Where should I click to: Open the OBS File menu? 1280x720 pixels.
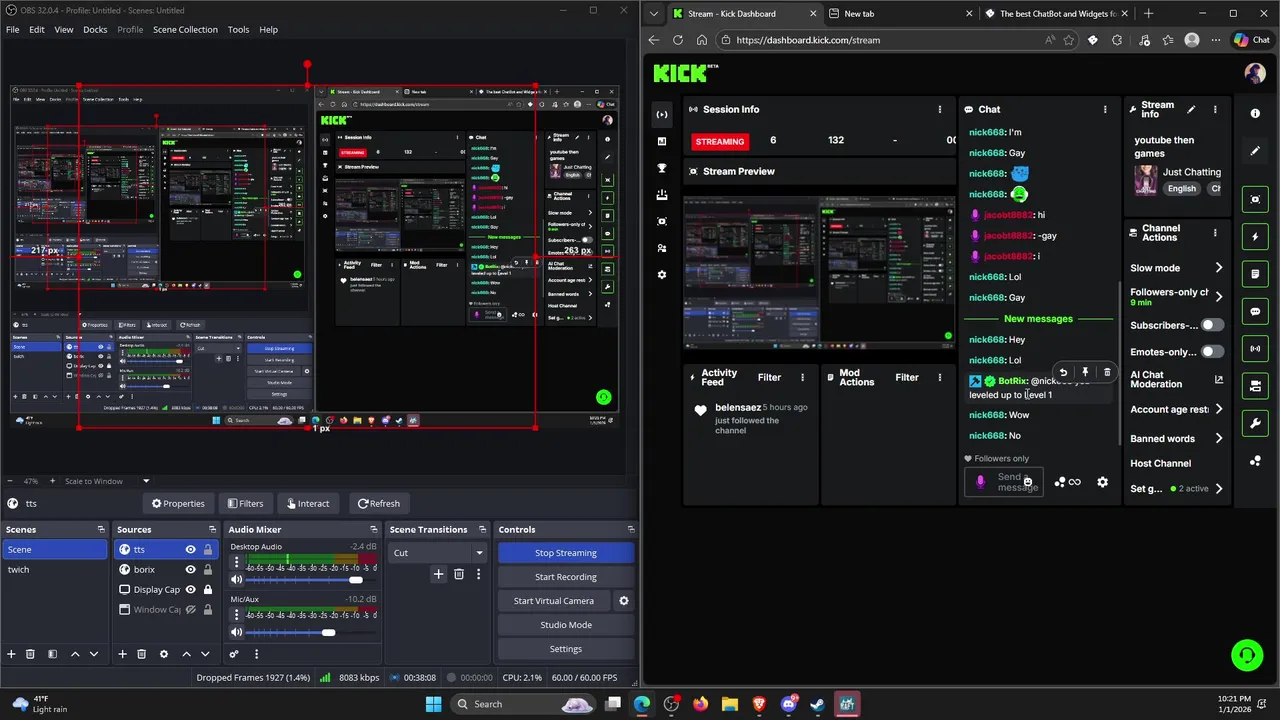(12, 29)
